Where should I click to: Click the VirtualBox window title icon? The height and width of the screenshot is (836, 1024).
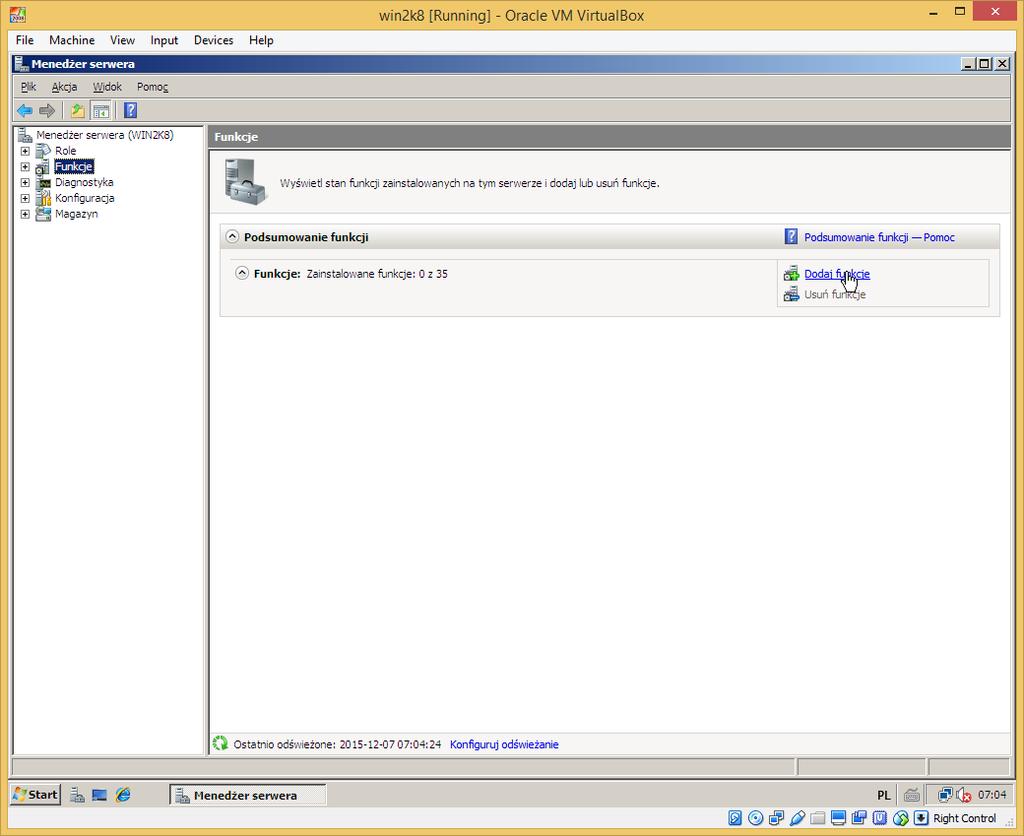pyautogui.click(x=18, y=14)
